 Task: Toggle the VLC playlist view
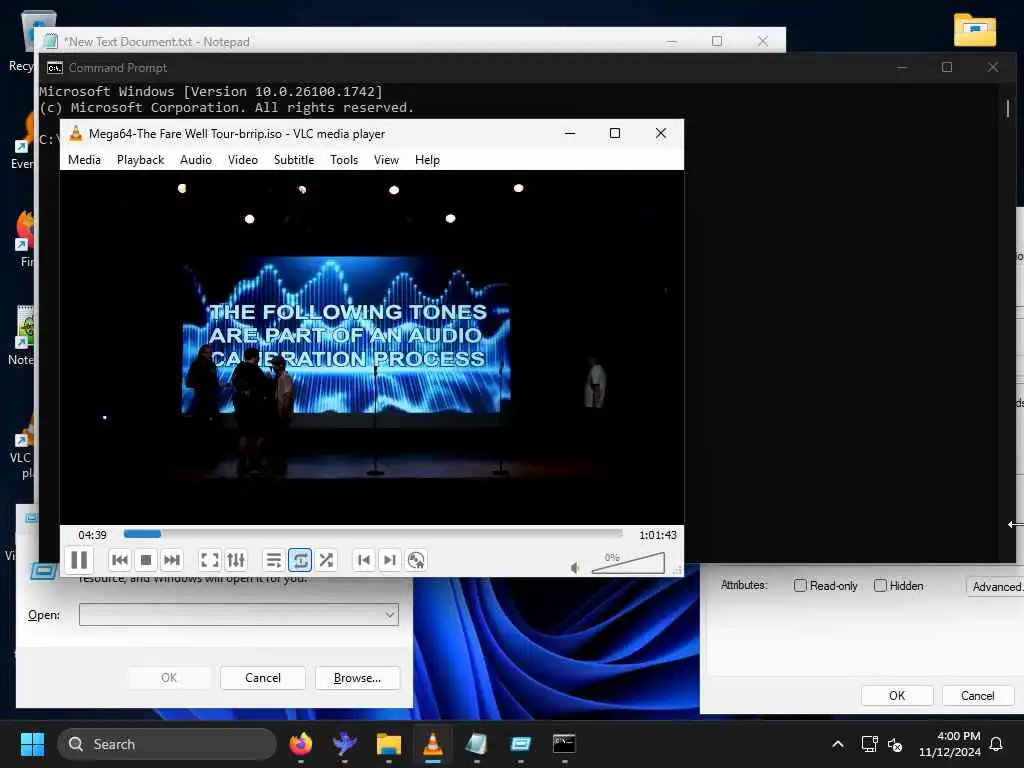274,560
